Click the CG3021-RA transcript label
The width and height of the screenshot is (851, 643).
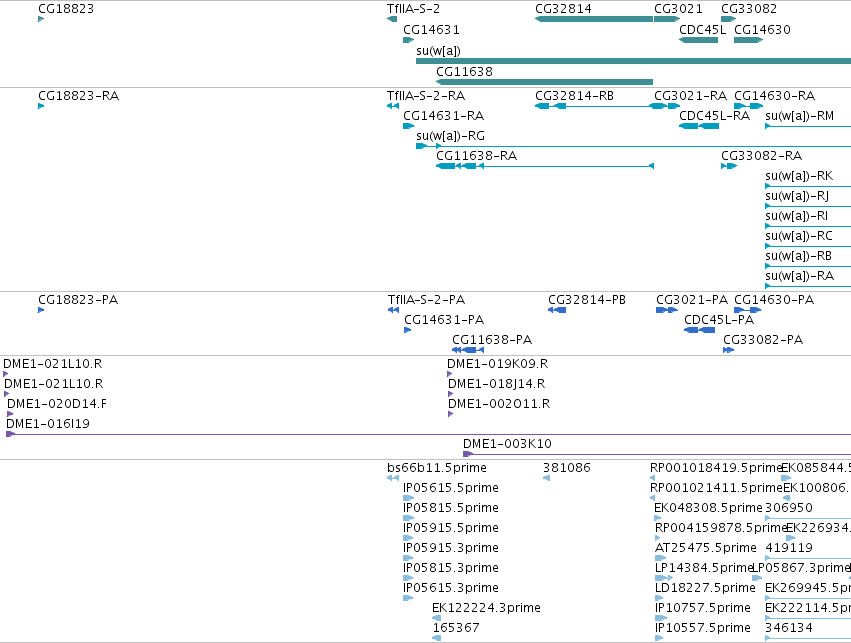[690, 96]
